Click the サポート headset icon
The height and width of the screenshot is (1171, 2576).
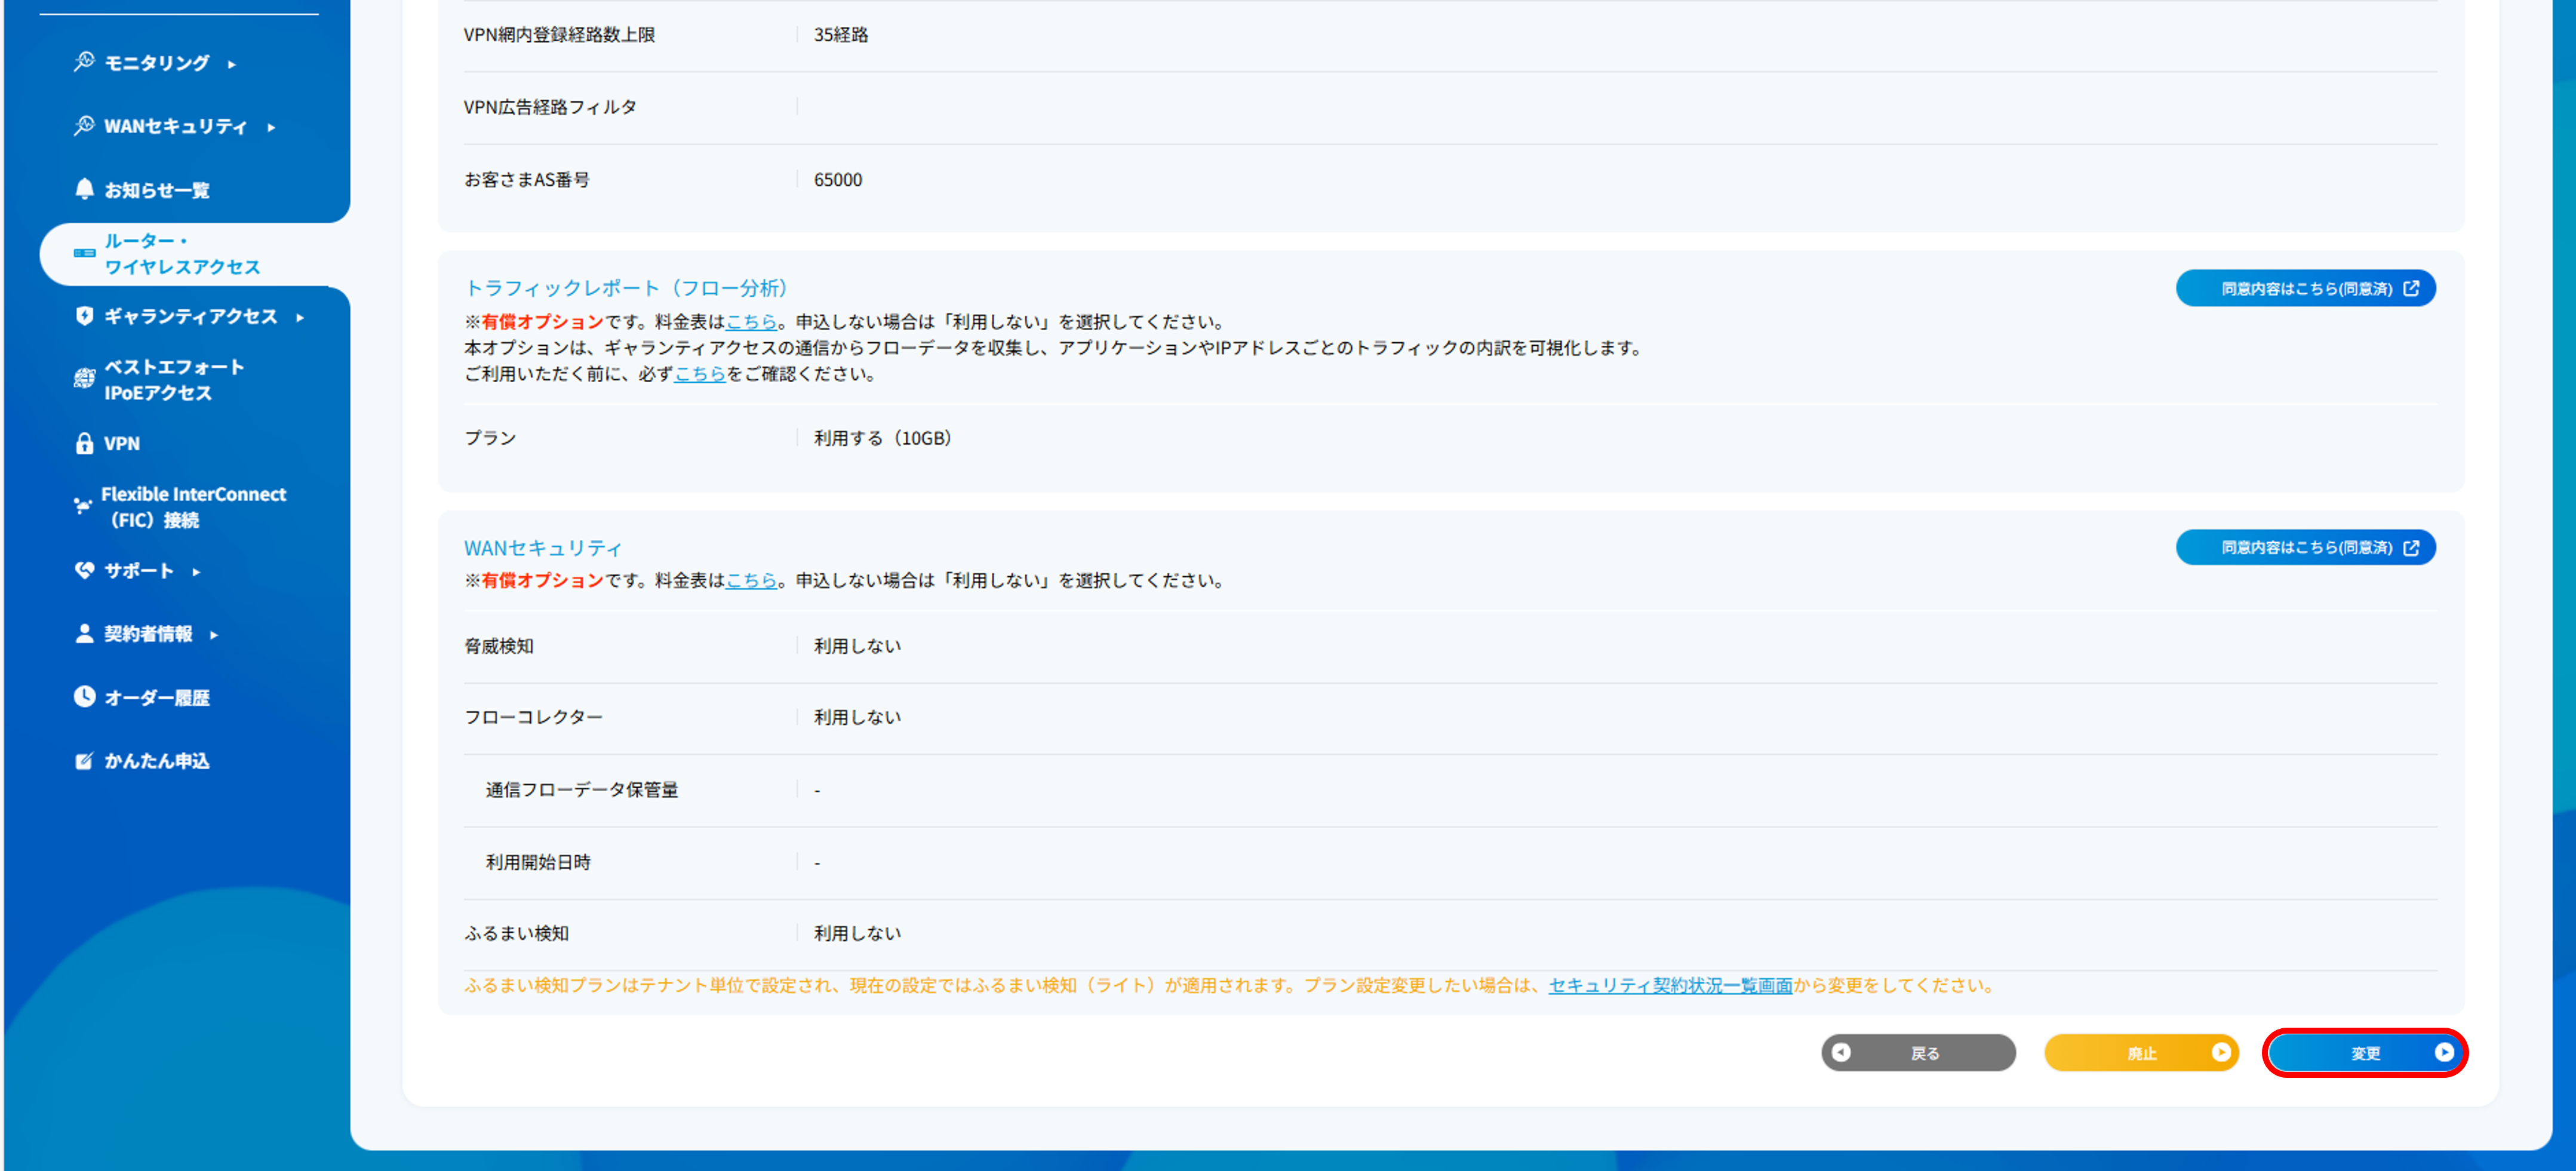click(84, 570)
